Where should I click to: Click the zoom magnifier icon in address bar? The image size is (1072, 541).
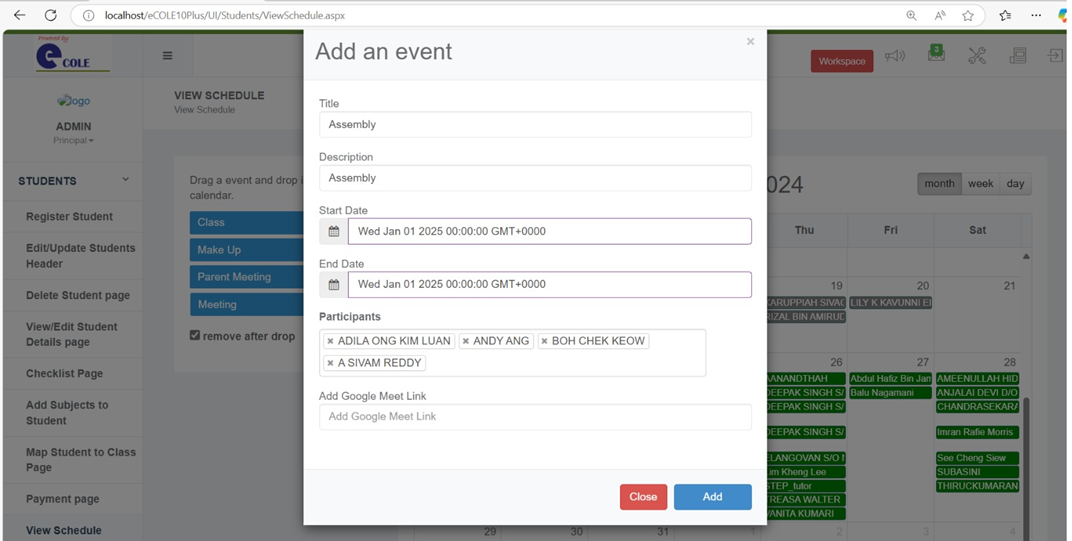[x=911, y=15]
